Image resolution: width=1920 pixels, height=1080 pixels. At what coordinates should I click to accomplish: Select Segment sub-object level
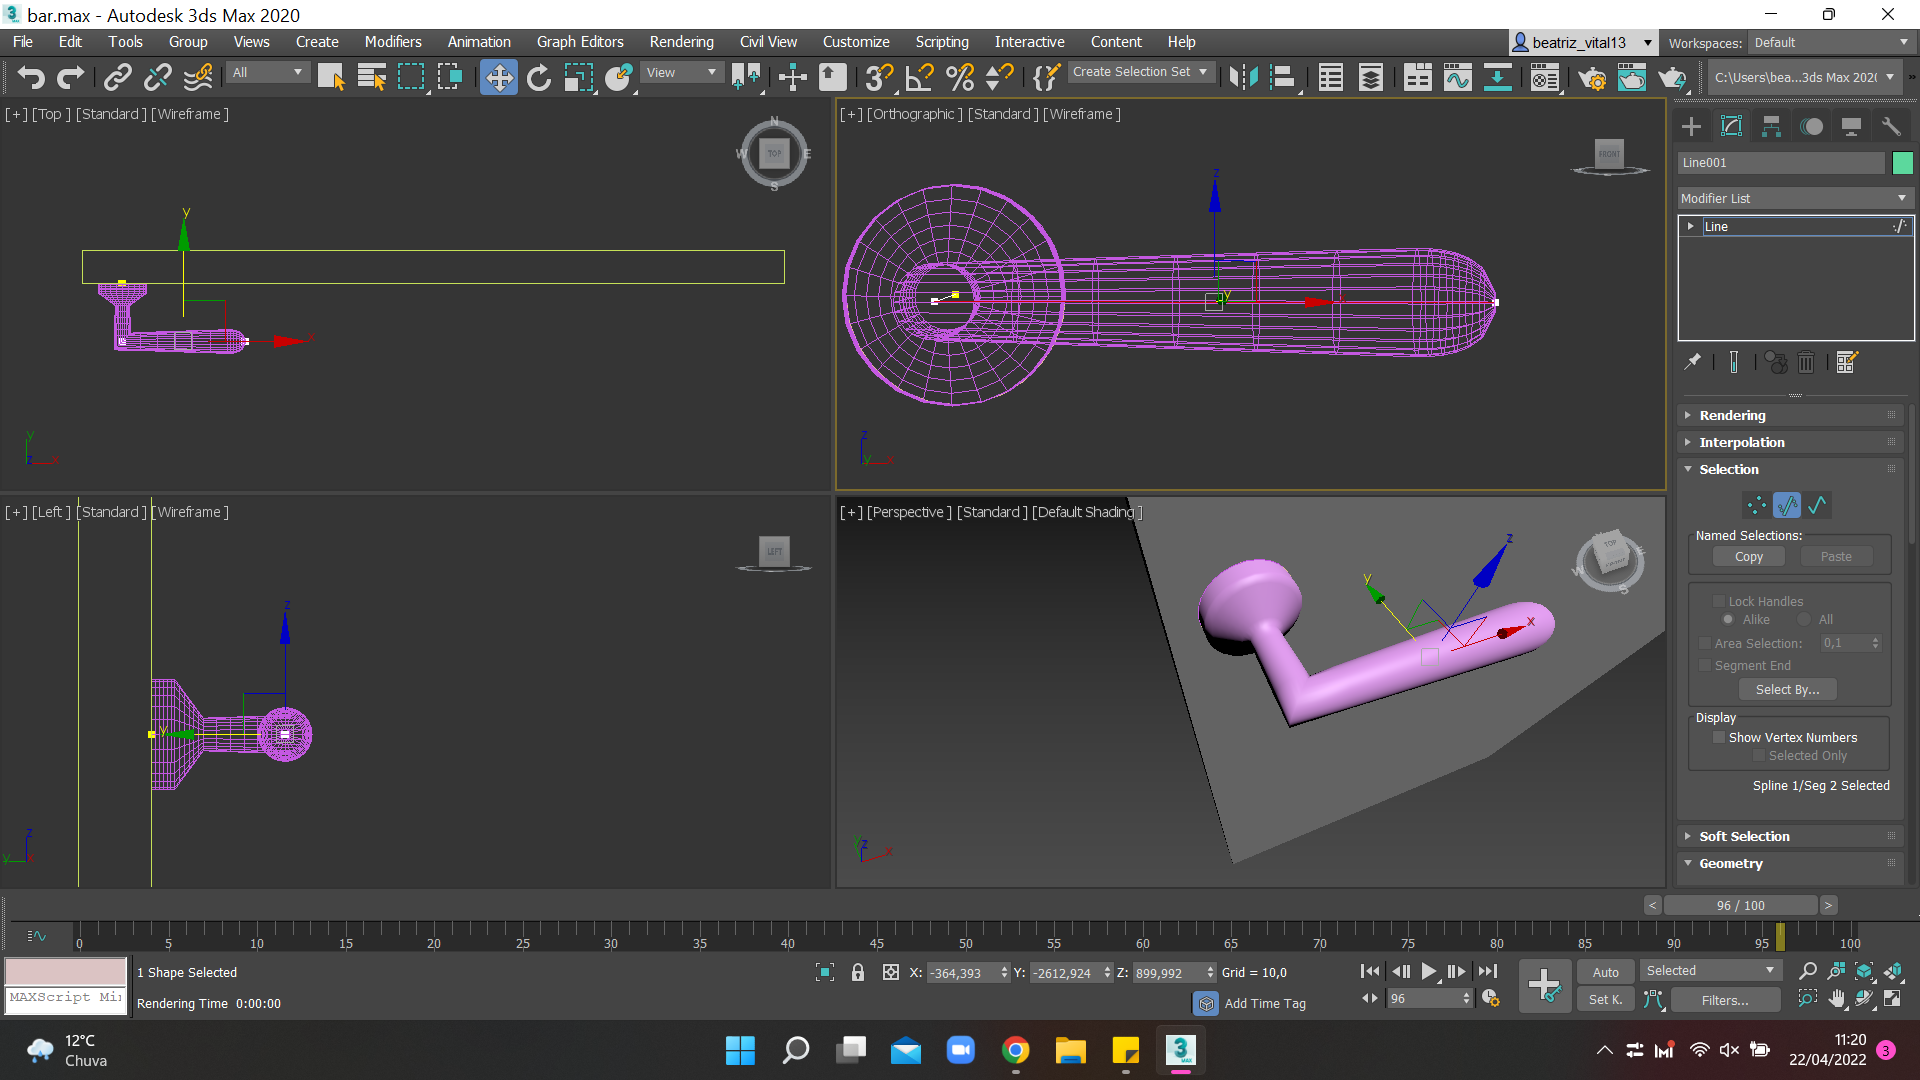click(x=1787, y=505)
